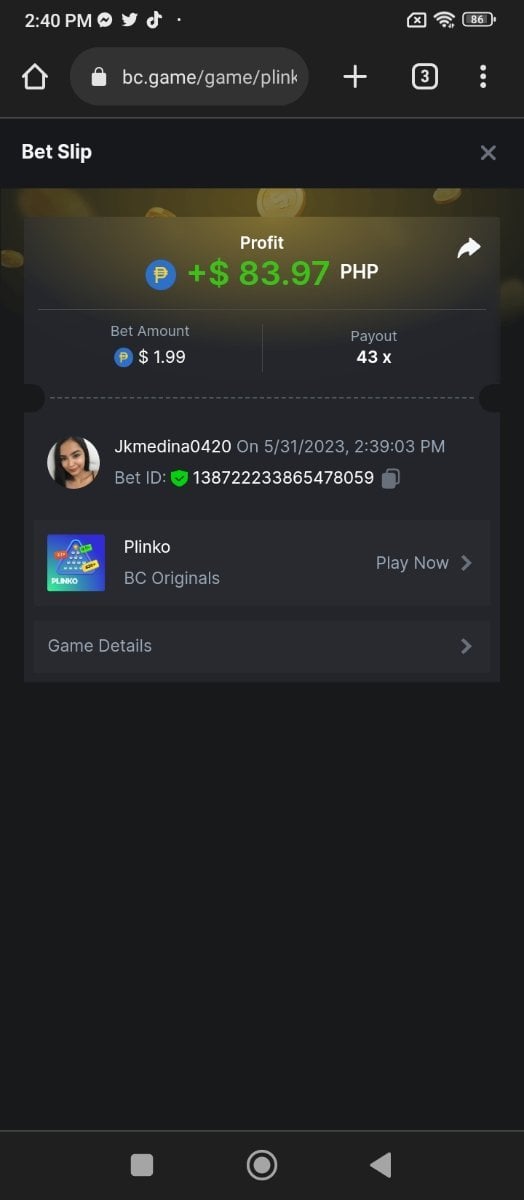Expand Game Details with the chevron
Screen dimensions: 524x1200
pos(466,646)
